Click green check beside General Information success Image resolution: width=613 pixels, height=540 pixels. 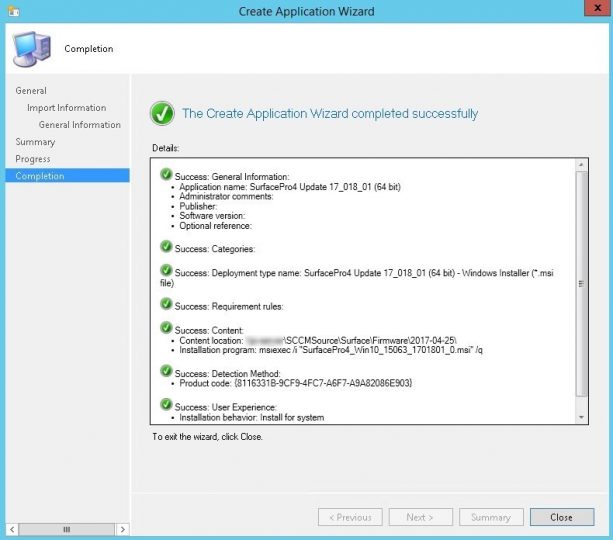pyautogui.click(x=165, y=175)
